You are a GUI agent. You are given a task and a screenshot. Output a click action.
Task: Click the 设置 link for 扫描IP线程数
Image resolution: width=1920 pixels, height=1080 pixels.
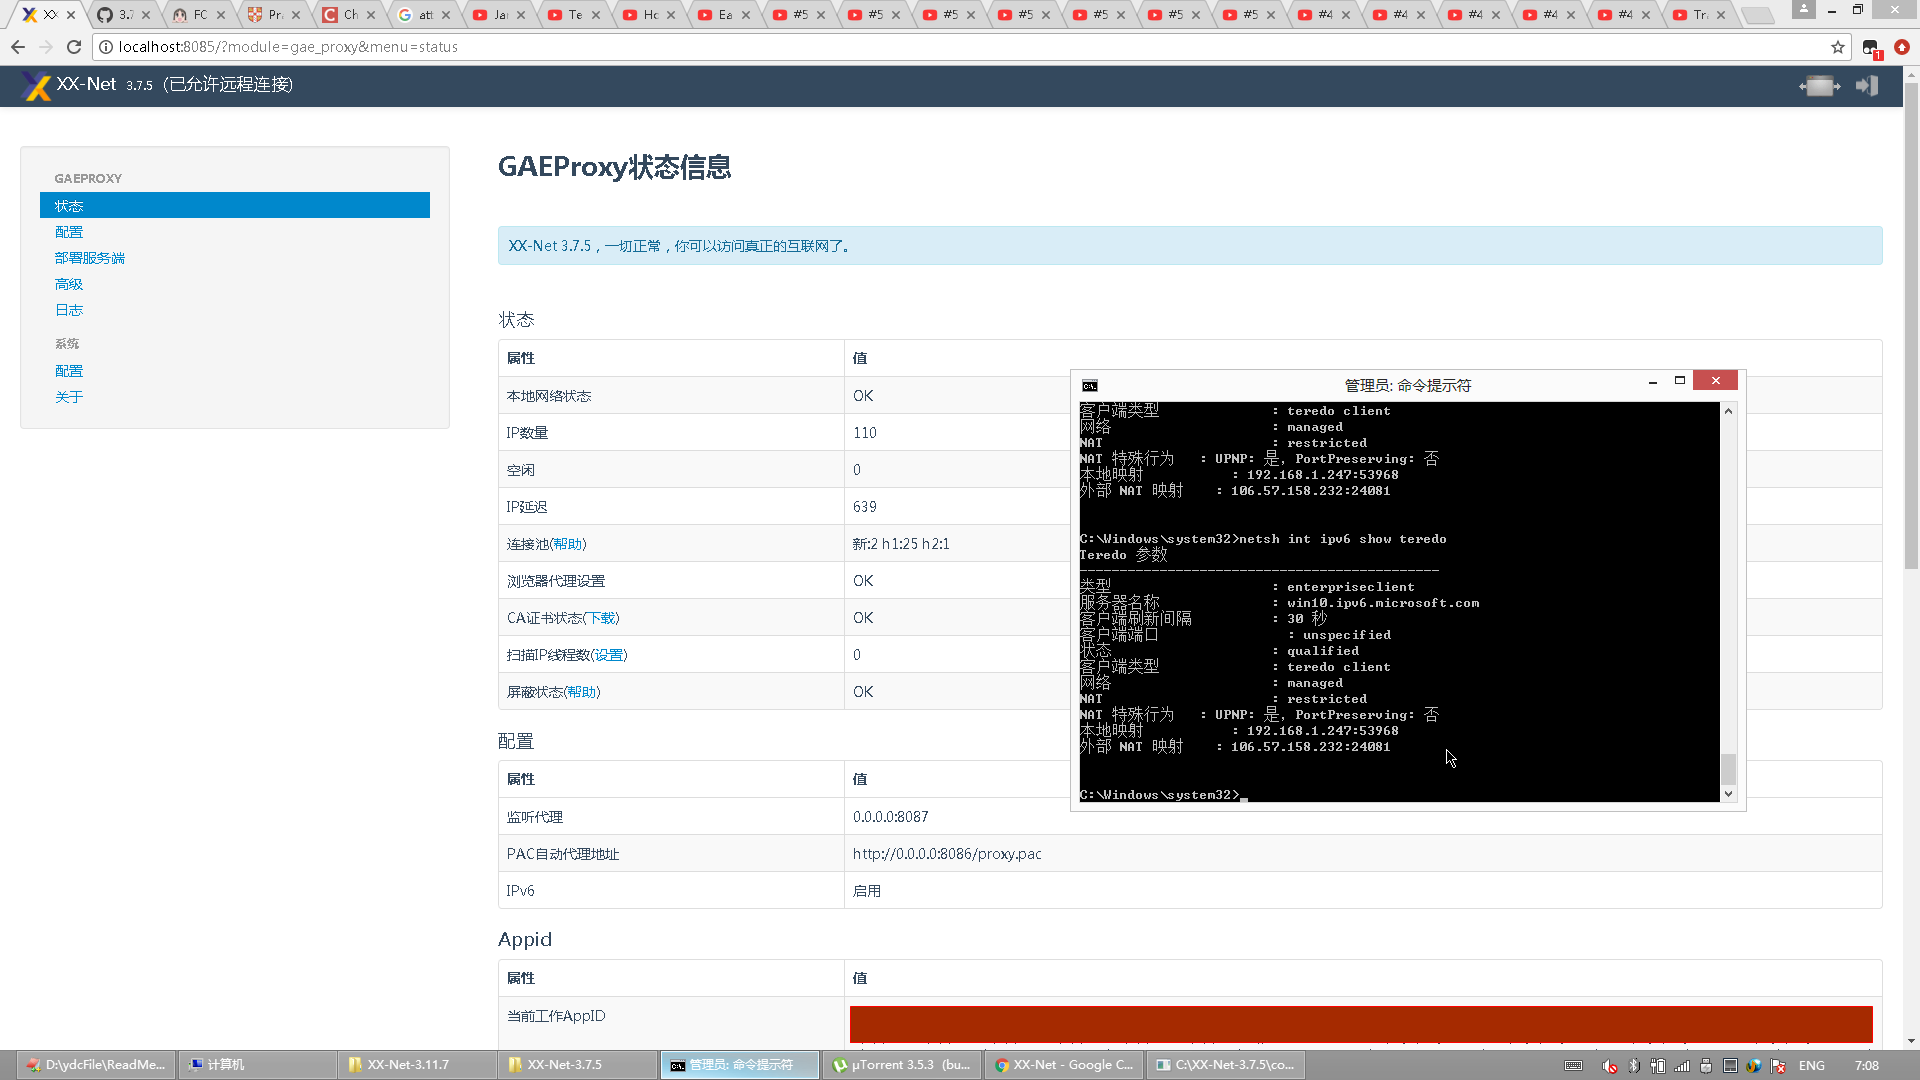point(609,655)
